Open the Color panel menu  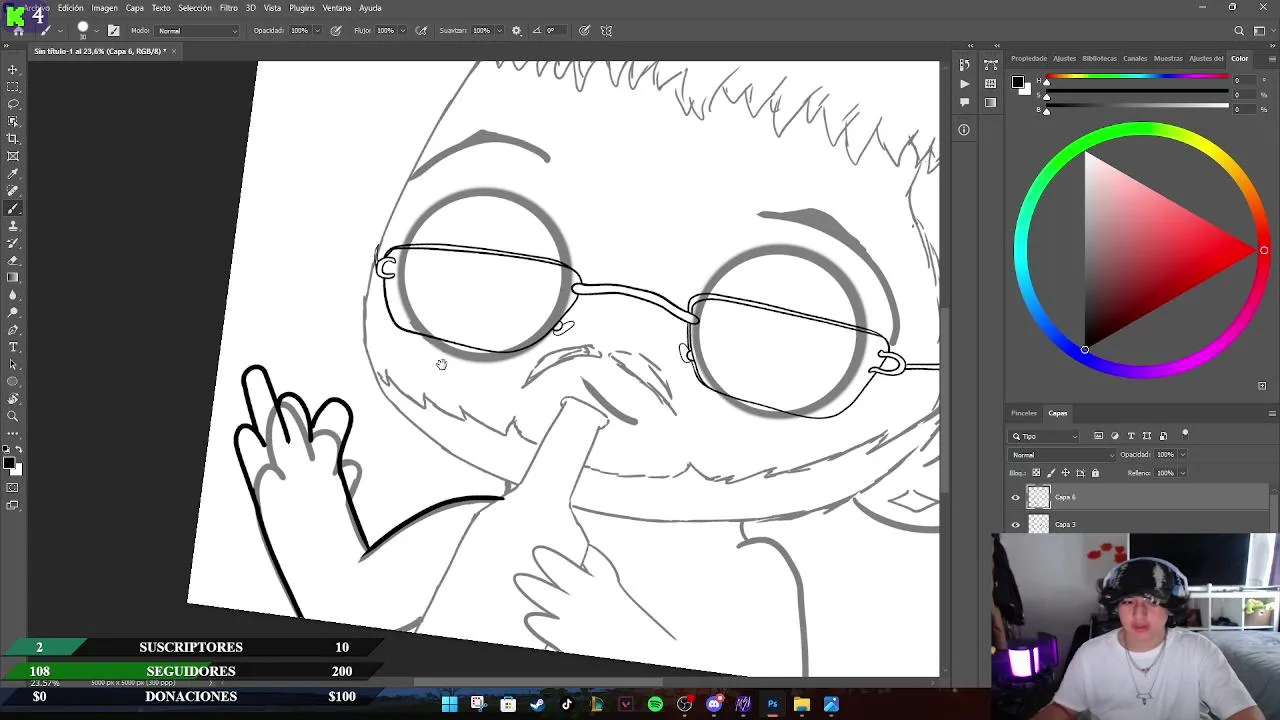1272,58
